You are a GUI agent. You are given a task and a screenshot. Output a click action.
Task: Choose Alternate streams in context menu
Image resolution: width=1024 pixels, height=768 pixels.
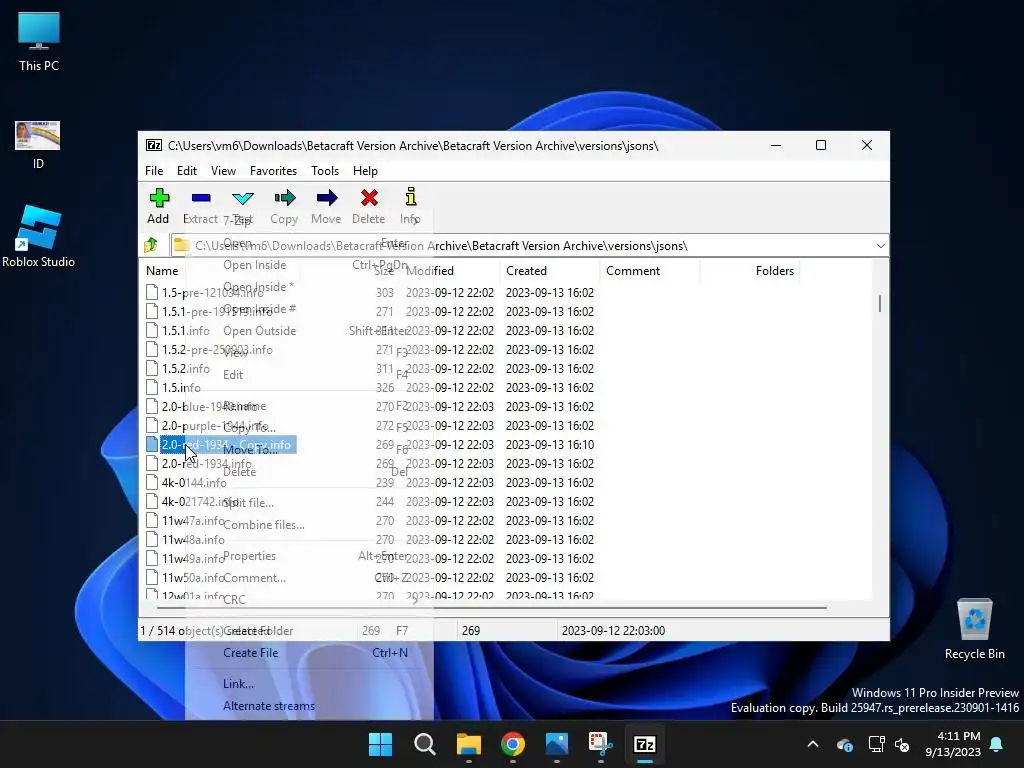tap(310, 705)
